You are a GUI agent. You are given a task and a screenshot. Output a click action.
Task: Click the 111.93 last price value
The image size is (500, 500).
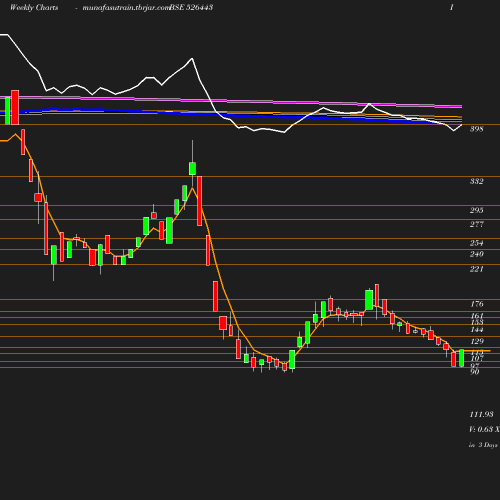481,414
